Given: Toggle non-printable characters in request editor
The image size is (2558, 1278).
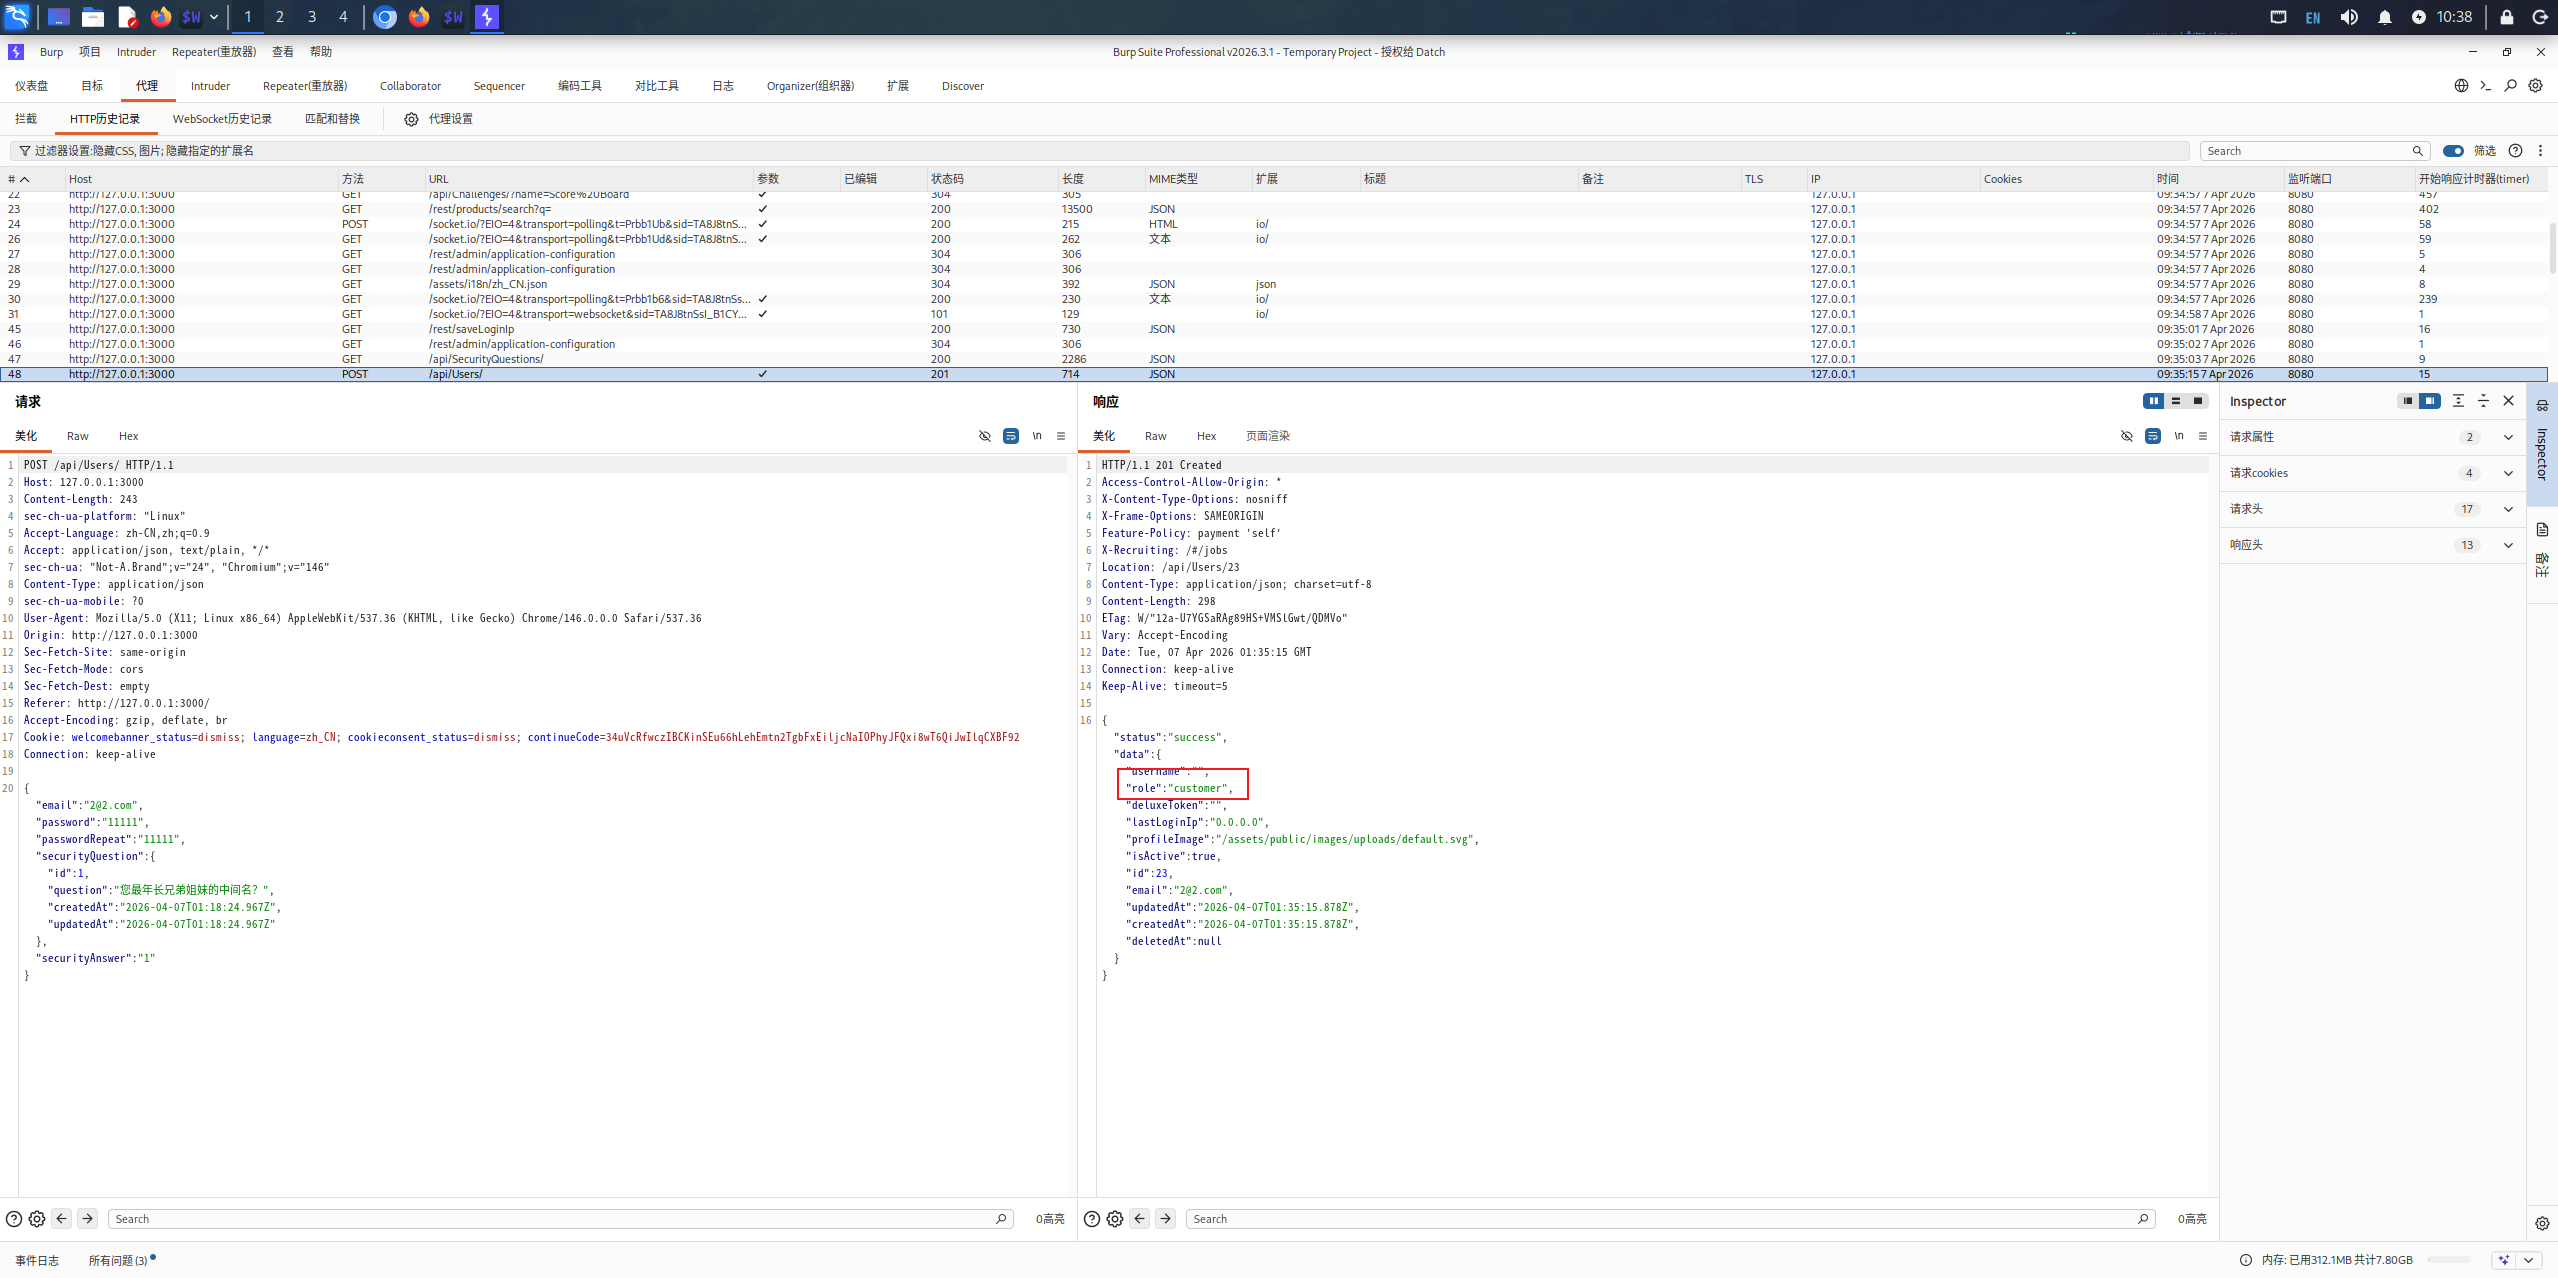Looking at the screenshot, I should tap(985, 436).
